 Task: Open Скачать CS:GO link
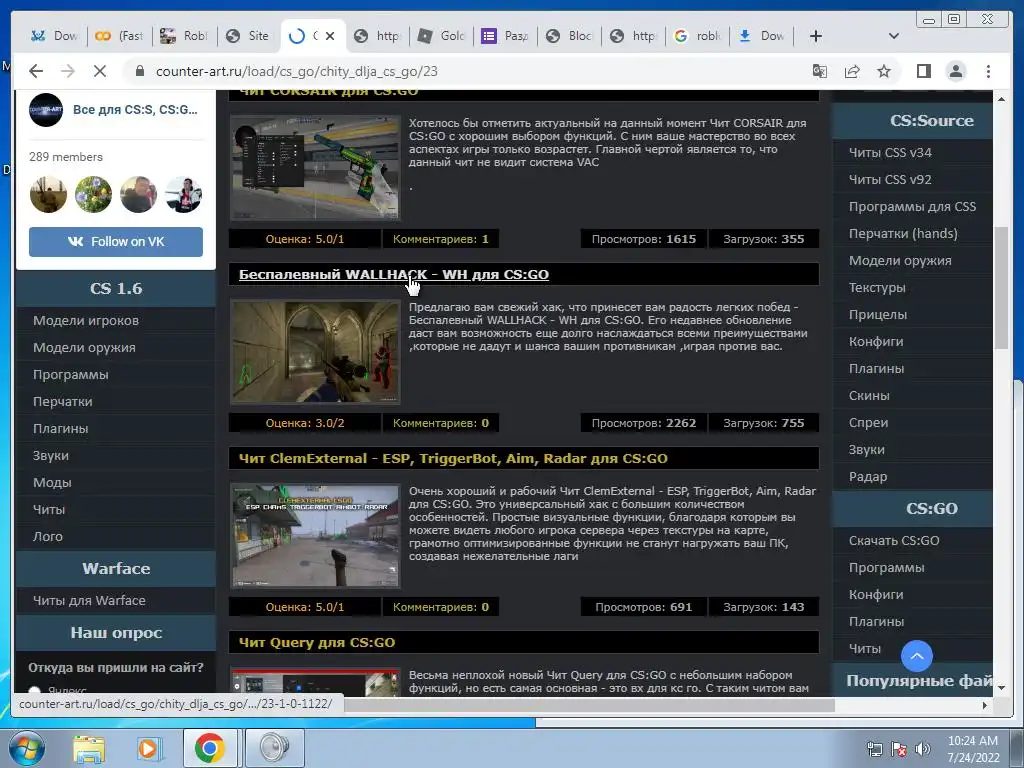(x=894, y=541)
